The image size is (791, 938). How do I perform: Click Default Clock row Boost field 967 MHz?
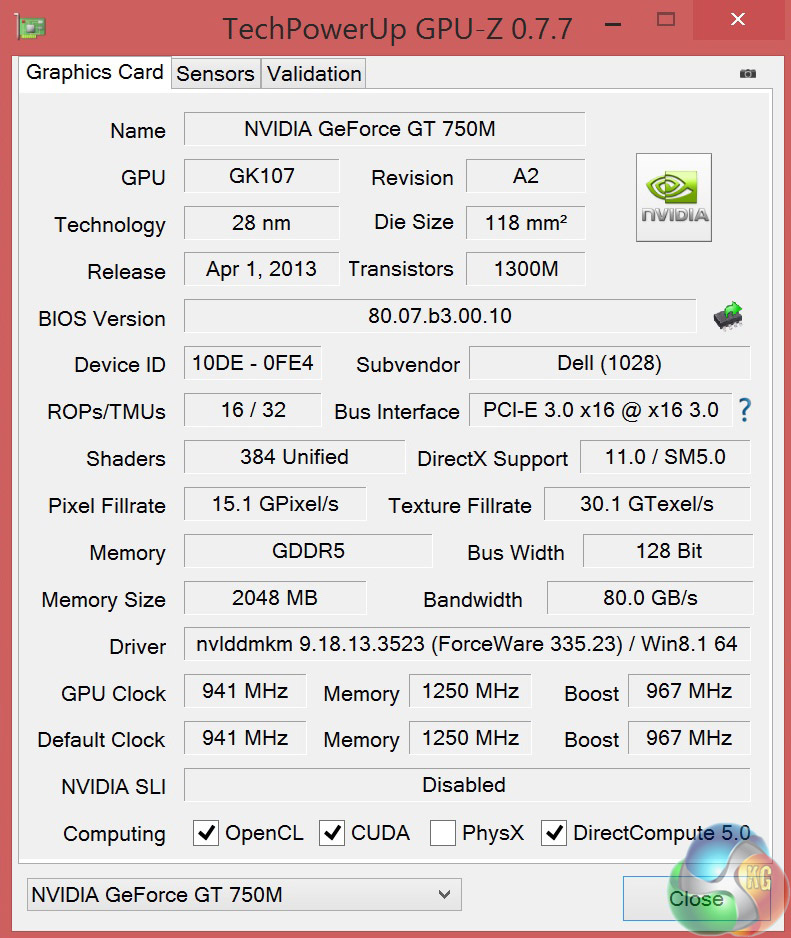pyautogui.click(x=689, y=738)
